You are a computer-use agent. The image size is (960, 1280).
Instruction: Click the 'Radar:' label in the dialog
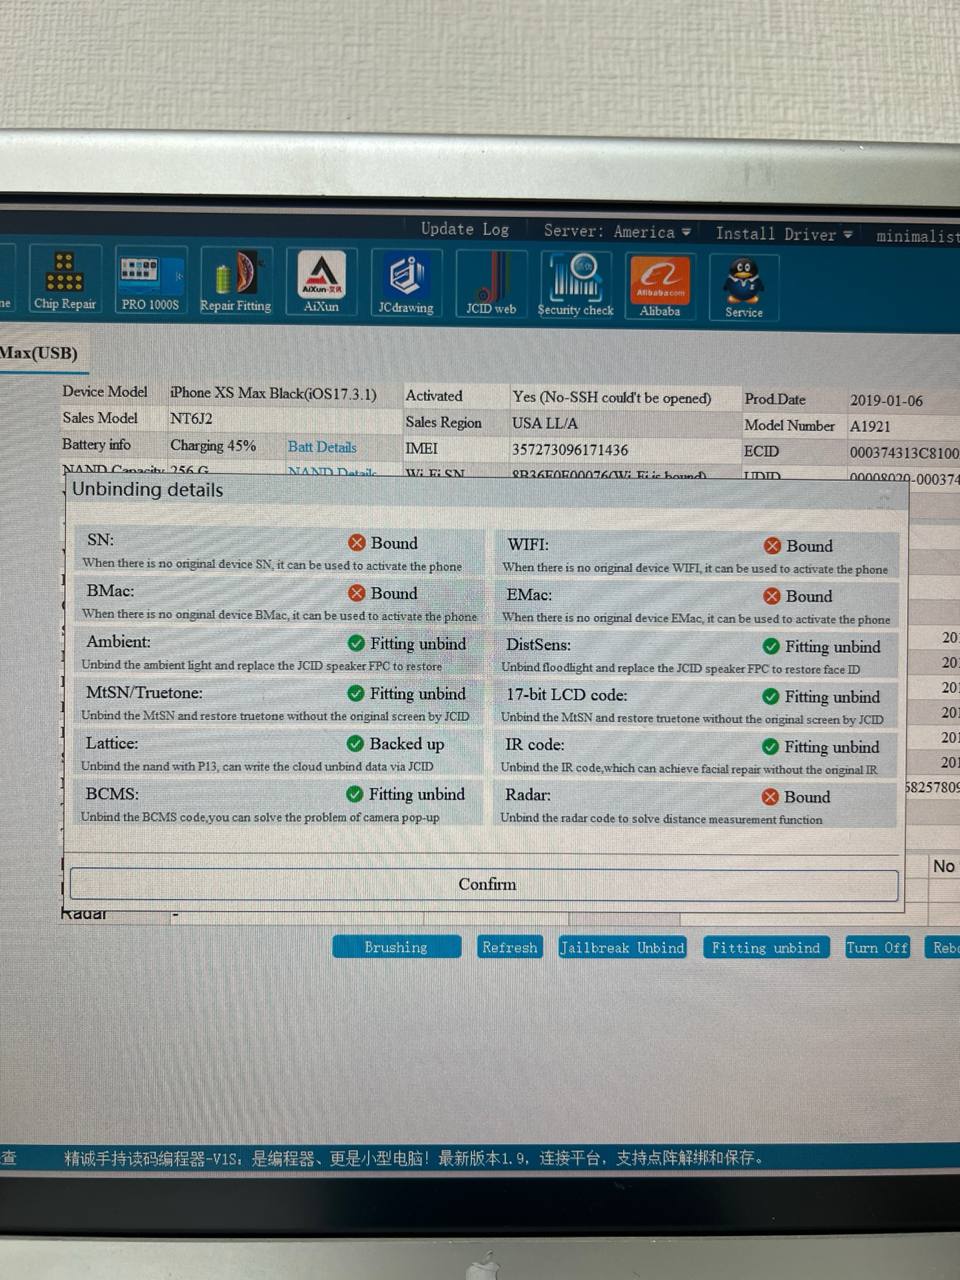528,795
